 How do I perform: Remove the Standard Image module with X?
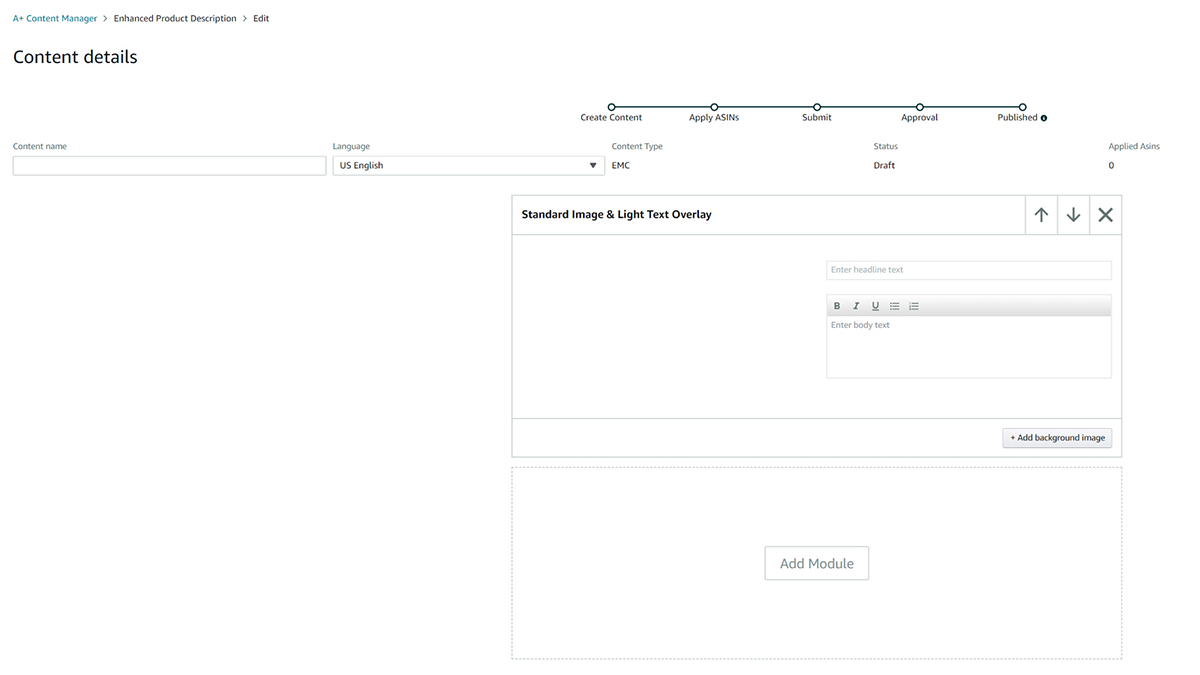click(1105, 215)
